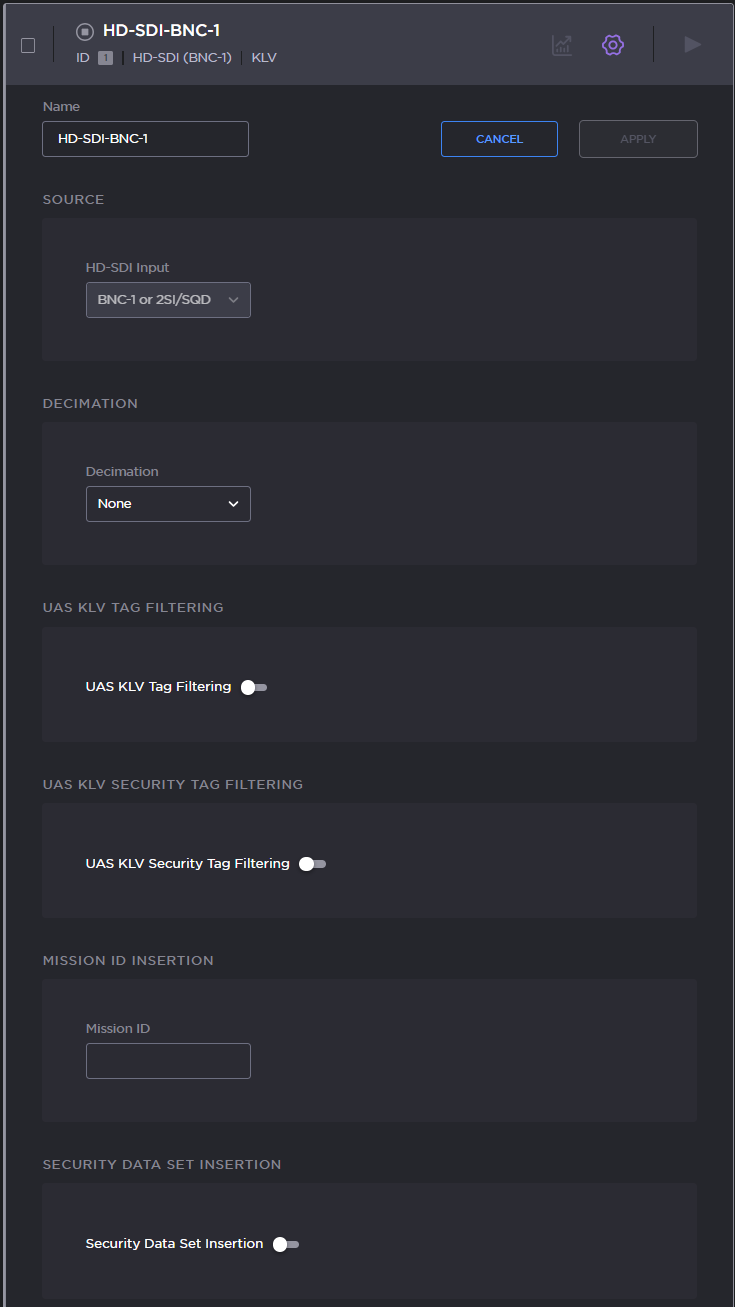The height and width of the screenshot is (1307, 735).
Task: Click the ID number 1 badge
Action: (x=105, y=58)
